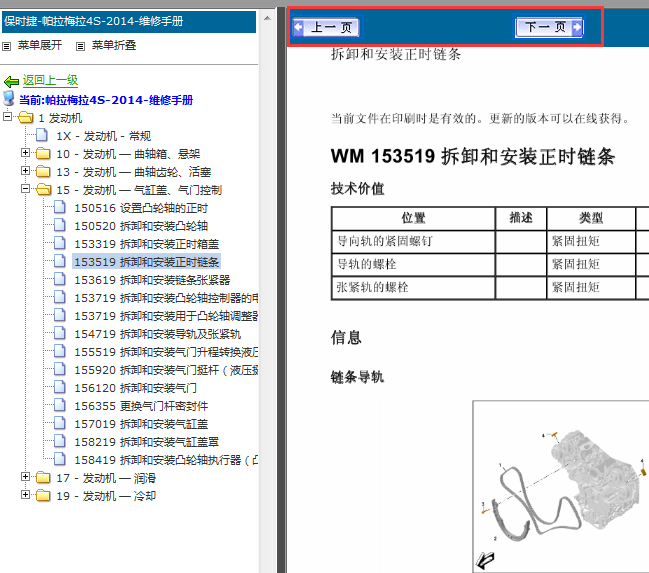Screen dimensions: 649x573
Task: Click page icon of 153519 entry
Action: pos(60,261)
